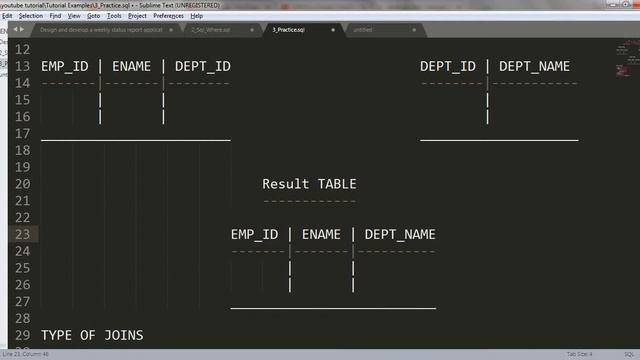Open the Edit menu
This screenshot has width=640, height=360.
point(7,16)
